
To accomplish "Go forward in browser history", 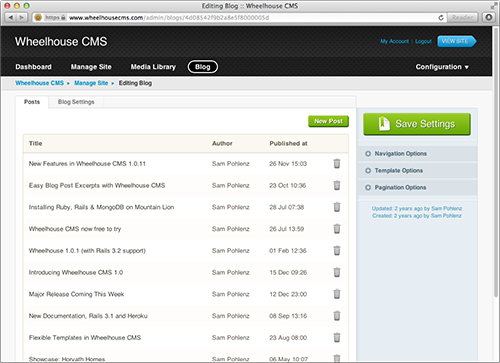I will point(22,17).
